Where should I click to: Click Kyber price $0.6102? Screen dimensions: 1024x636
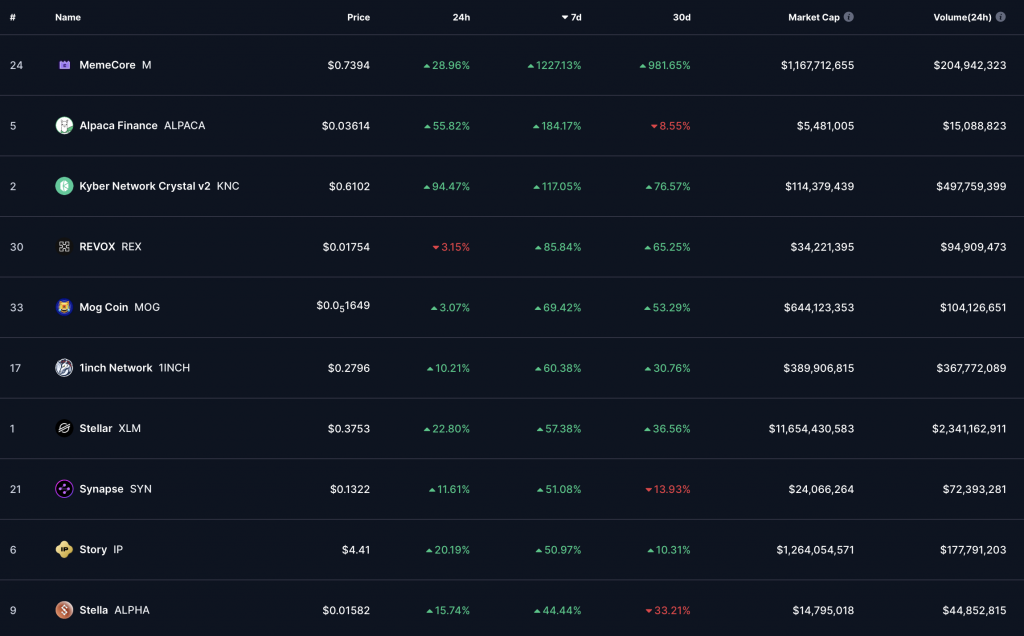click(349, 186)
